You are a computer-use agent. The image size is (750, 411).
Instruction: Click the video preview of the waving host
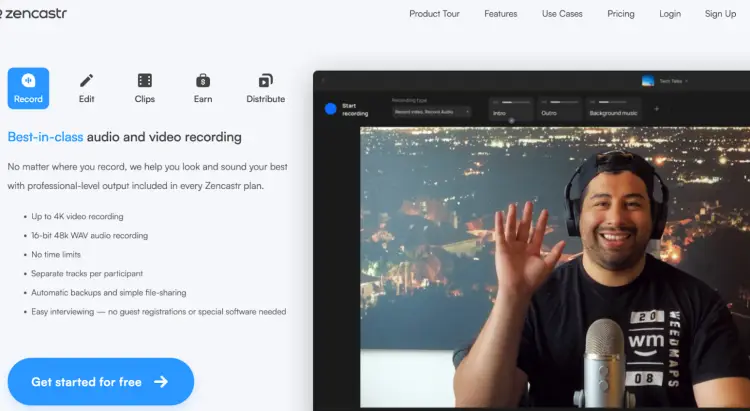(x=555, y=267)
